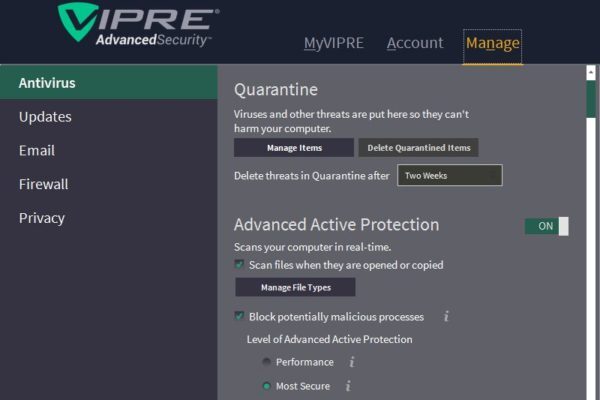Open the Privacy settings section
Screen dimensions: 600x400
pos(109,217)
